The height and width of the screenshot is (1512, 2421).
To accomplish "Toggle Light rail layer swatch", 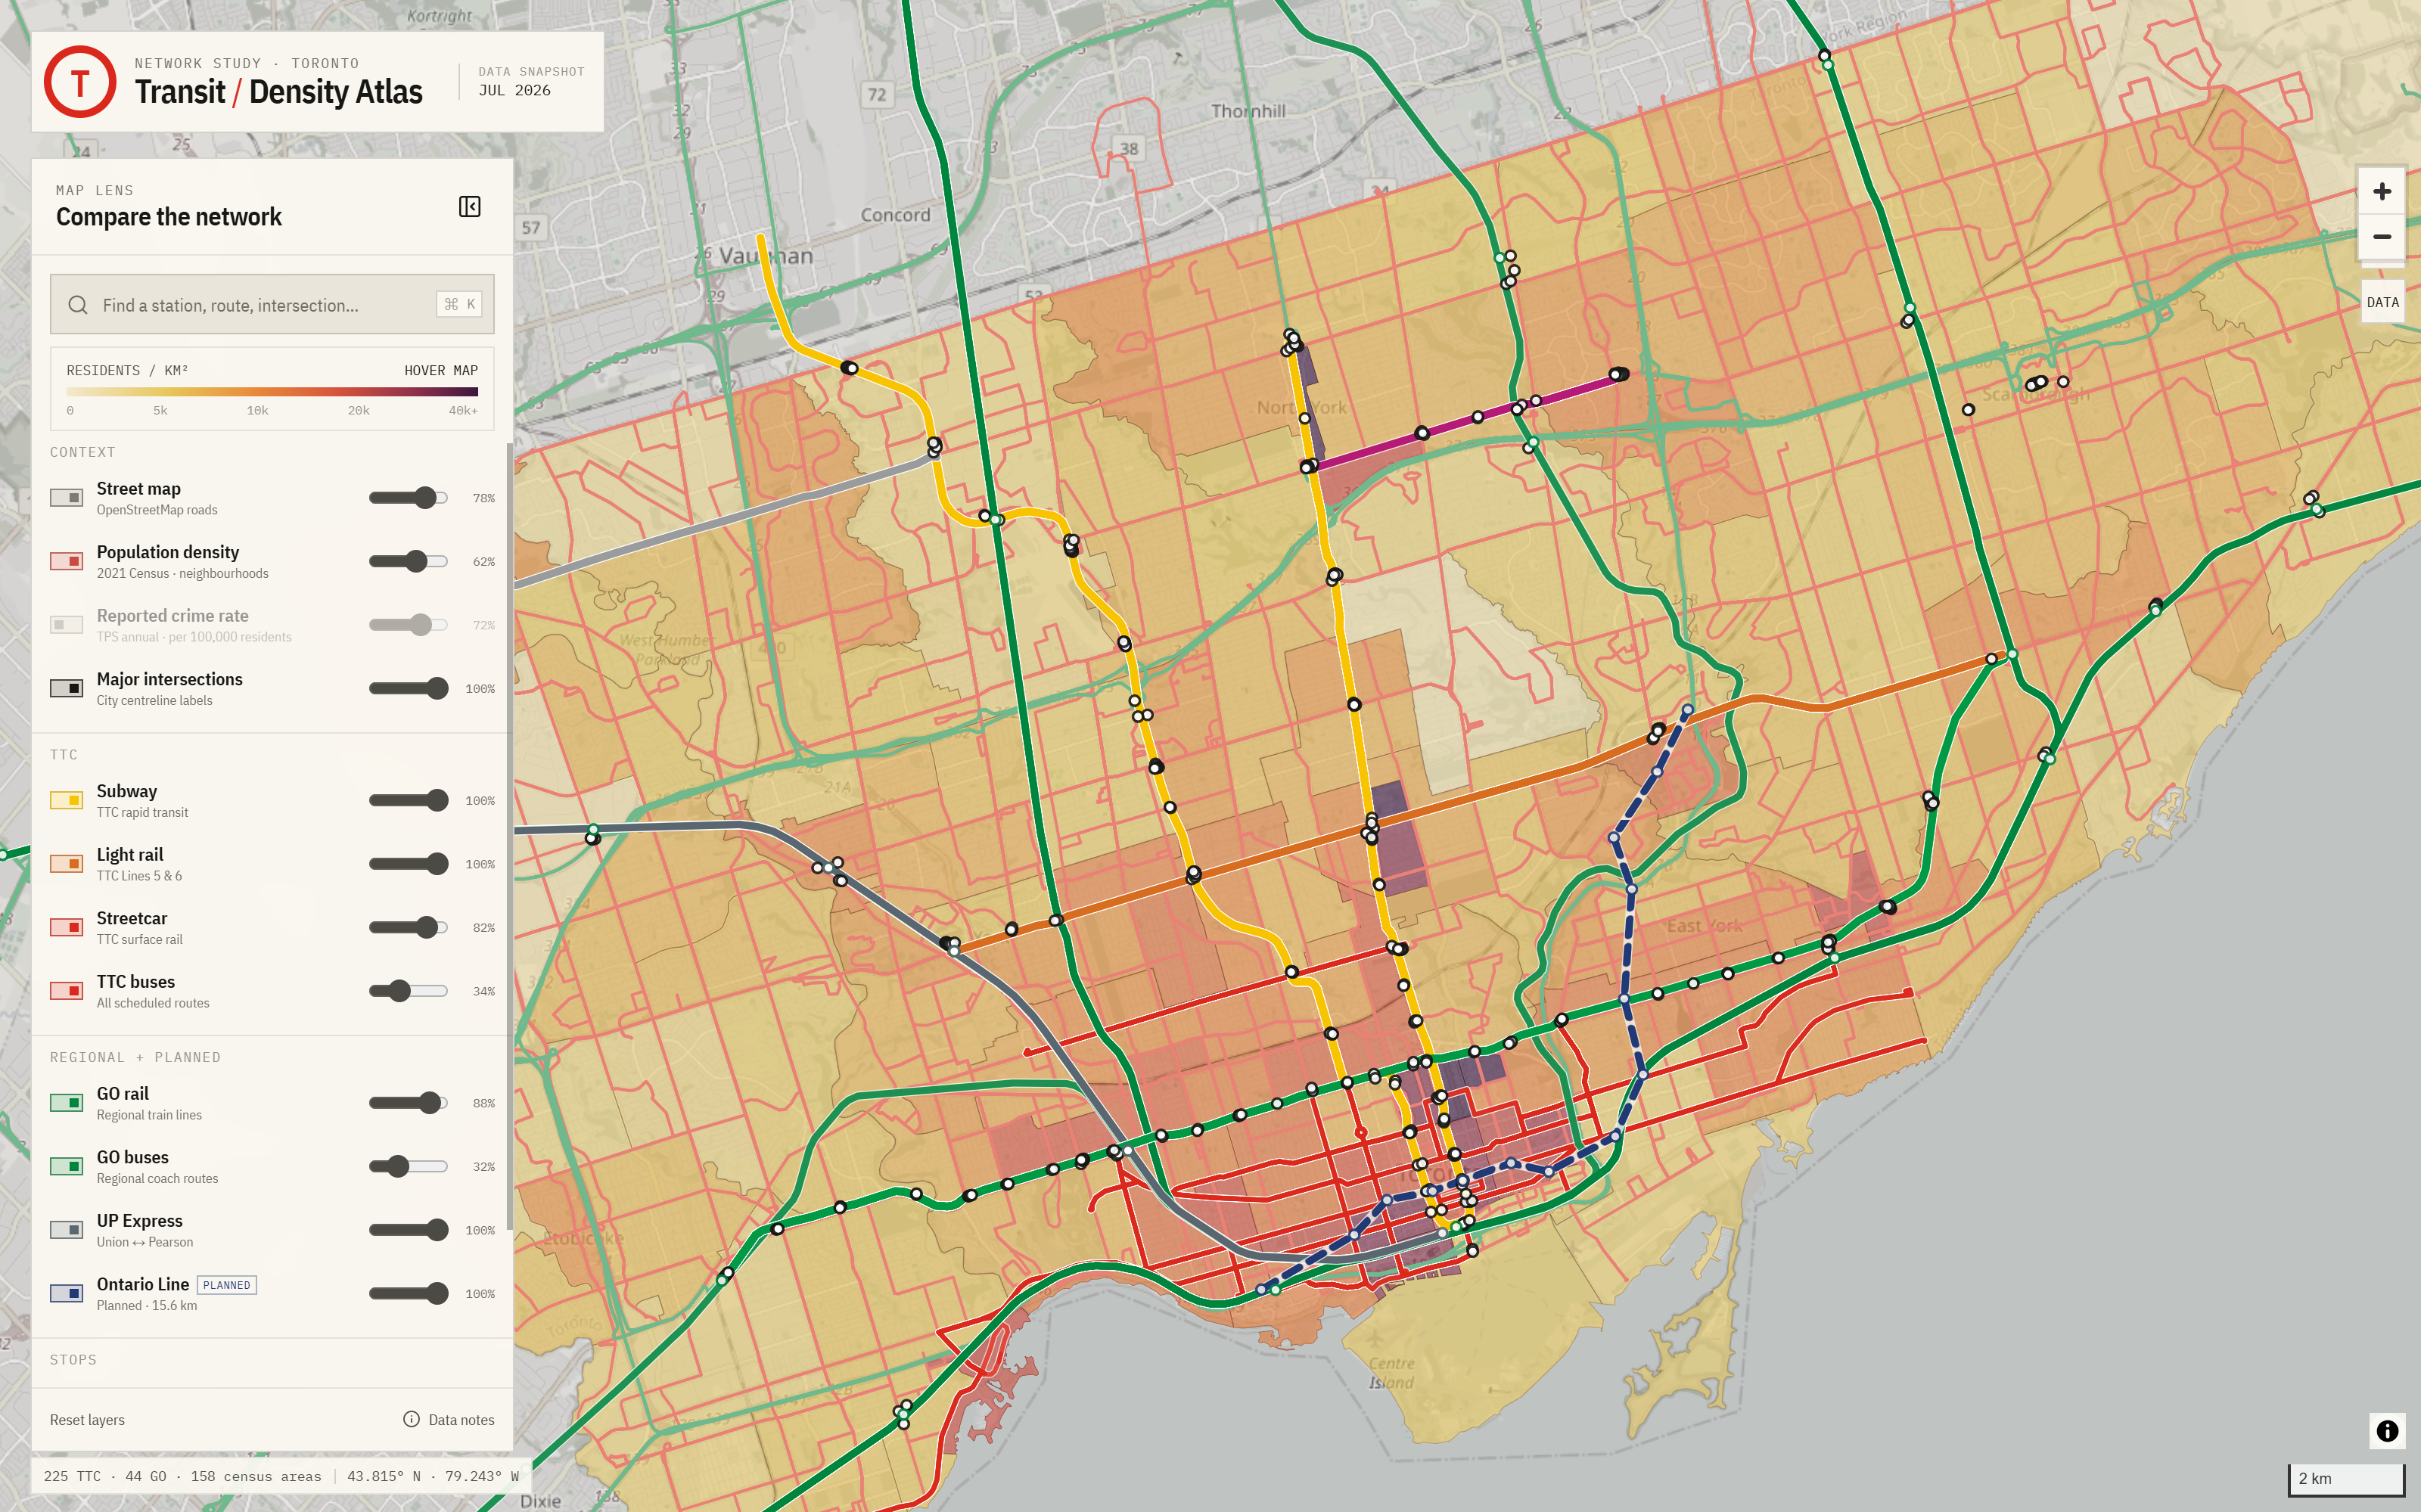I will click(x=67, y=864).
